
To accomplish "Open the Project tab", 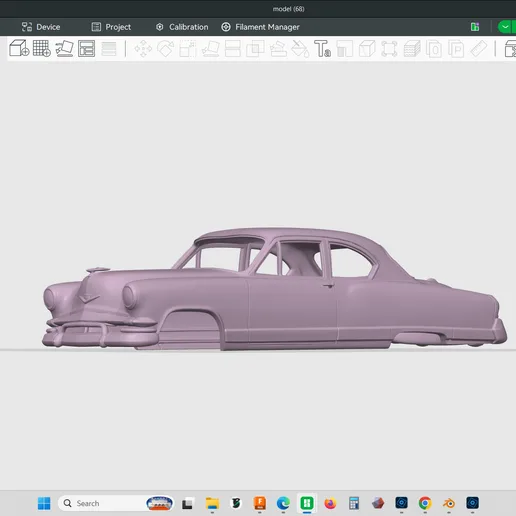I will (x=111, y=27).
